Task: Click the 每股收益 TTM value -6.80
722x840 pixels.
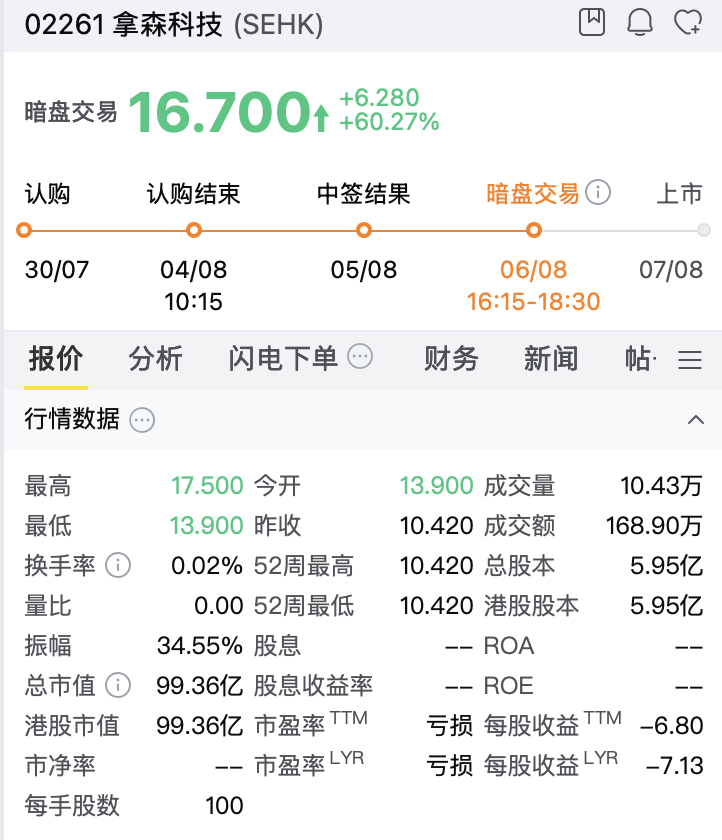Action: pos(672,726)
